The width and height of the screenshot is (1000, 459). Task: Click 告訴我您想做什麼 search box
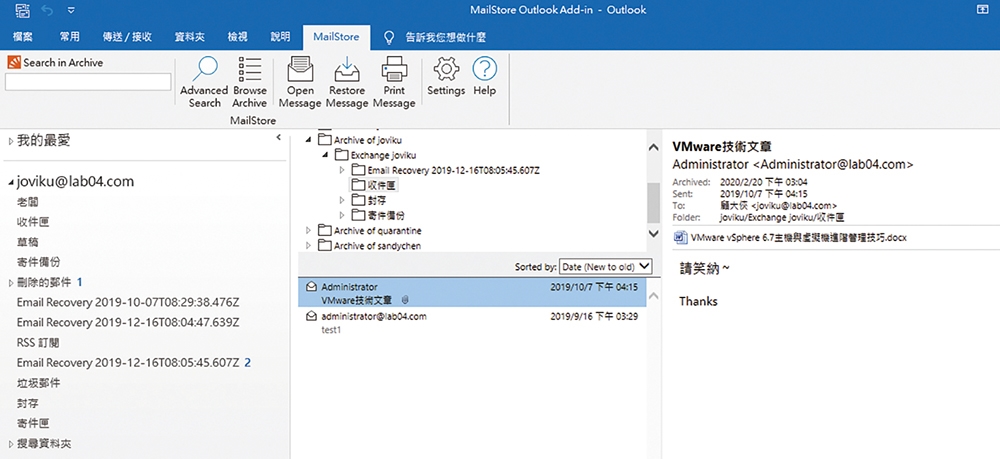coord(446,37)
